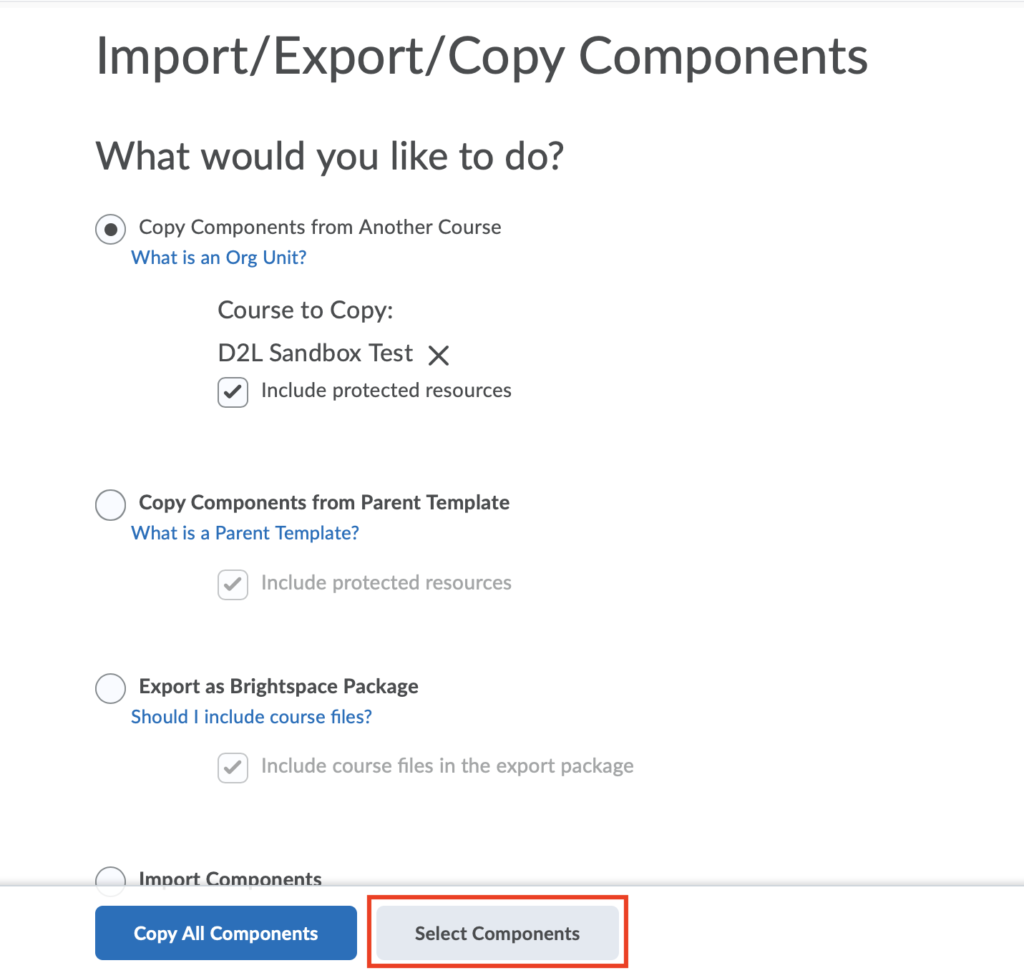Click the Copy Components from Parent Template label text
Image resolution: width=1024 pixels, height=973 pixels.
coord(324,502)
